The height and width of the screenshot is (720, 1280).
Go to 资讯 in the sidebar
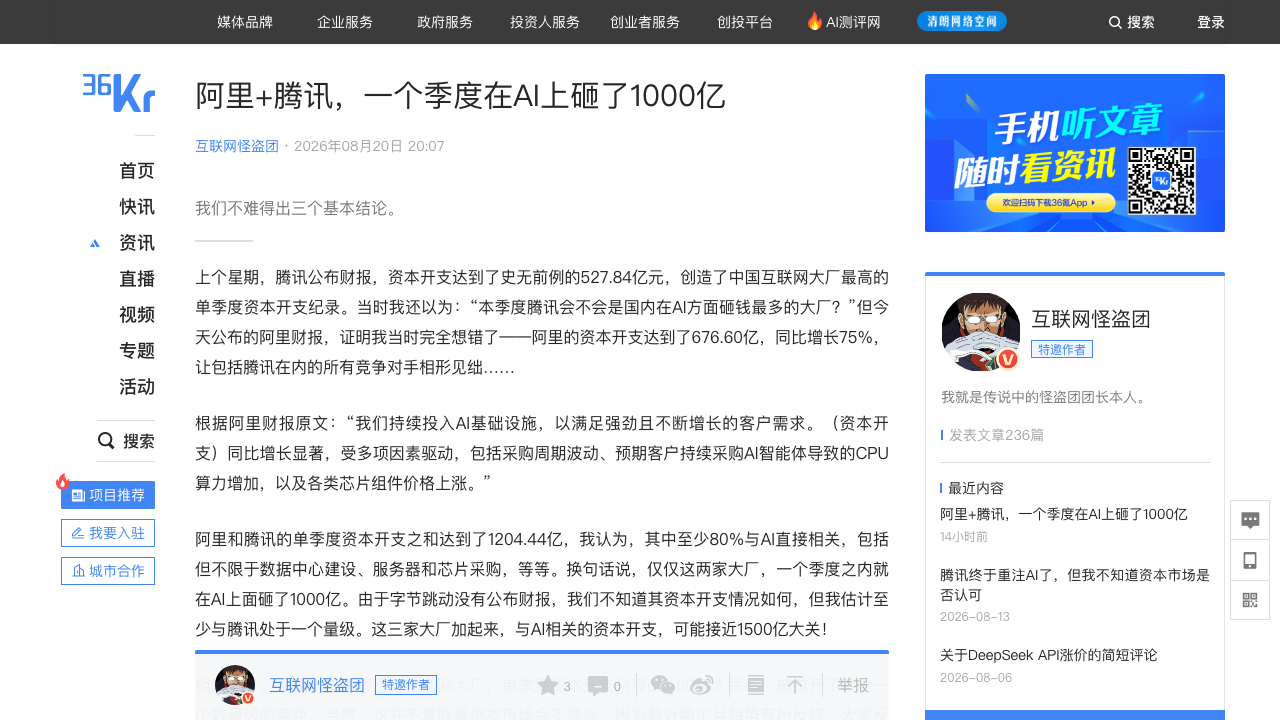(x=137, y=243)
